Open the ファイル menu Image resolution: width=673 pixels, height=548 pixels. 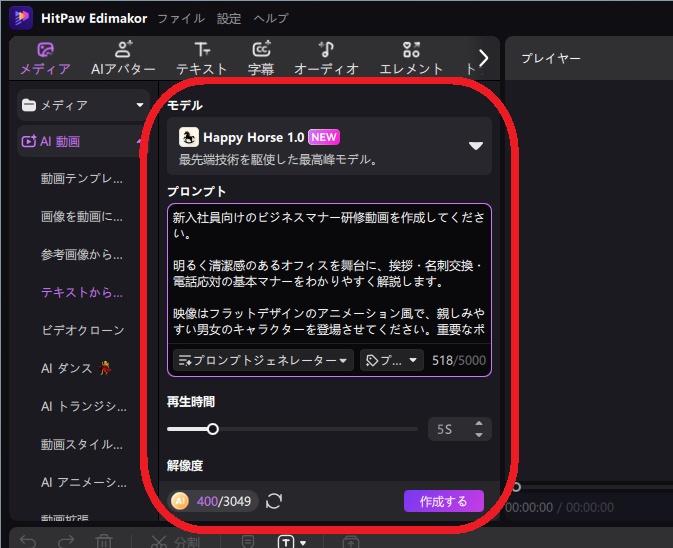181,18
